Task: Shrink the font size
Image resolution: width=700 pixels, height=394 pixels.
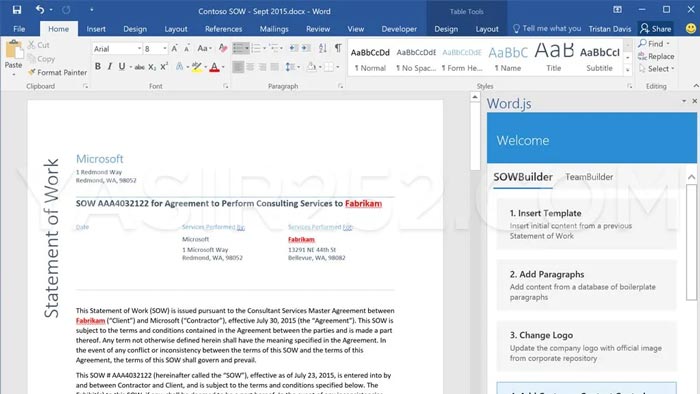Action: coord(187,48)
